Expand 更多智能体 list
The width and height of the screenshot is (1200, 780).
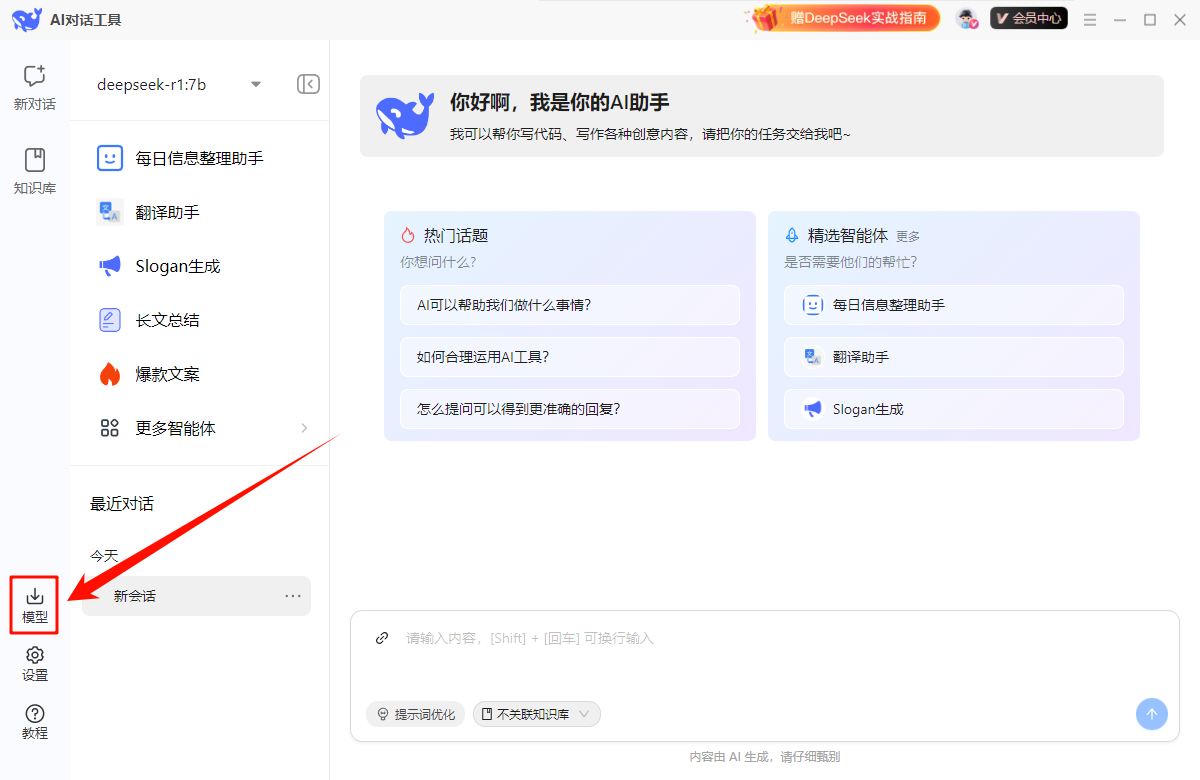pos(203,428)
